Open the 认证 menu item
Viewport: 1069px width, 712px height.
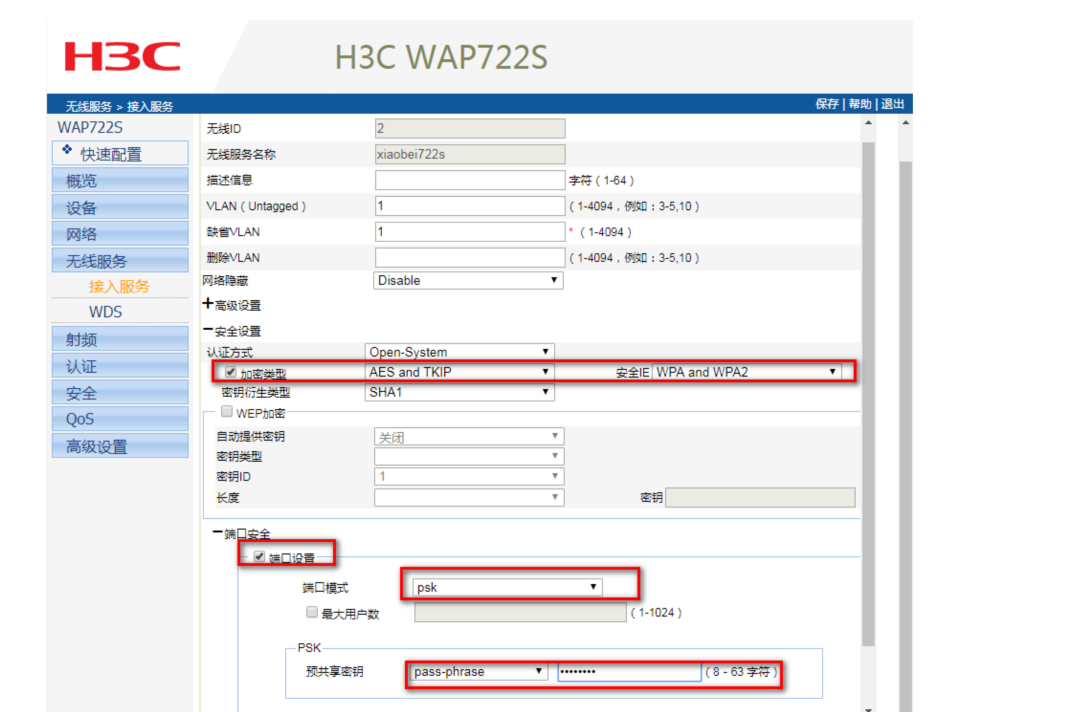click(x=120, y=366)
